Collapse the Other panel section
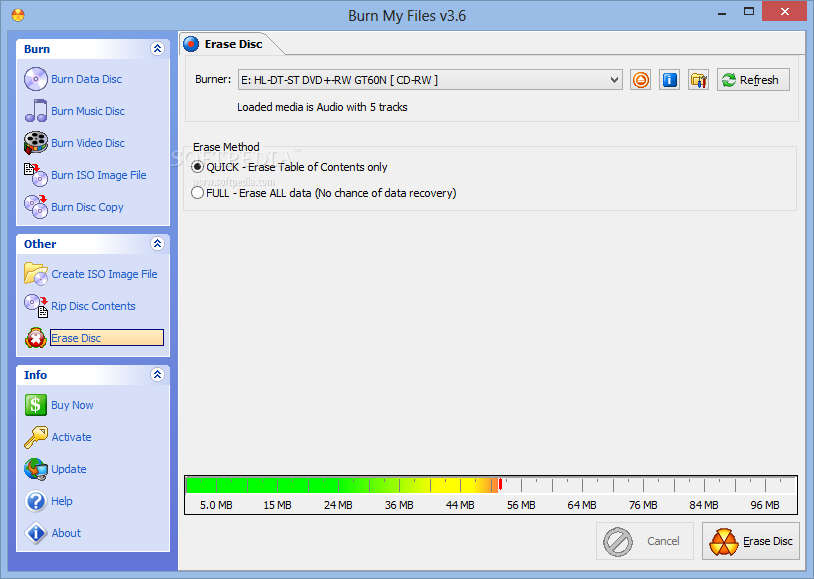814x579 pixels. pos(157,244)
